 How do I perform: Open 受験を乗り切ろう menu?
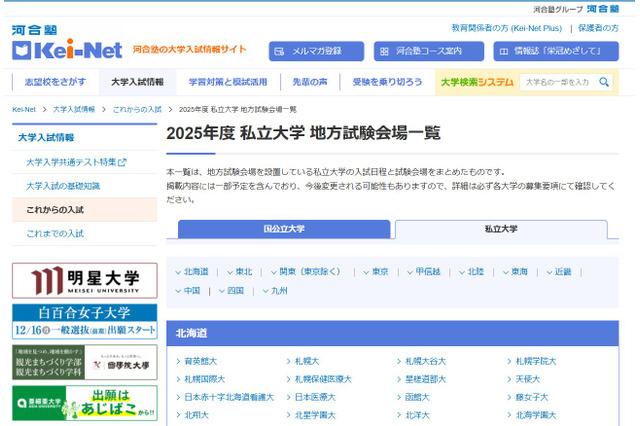click(x=387, y=82)
